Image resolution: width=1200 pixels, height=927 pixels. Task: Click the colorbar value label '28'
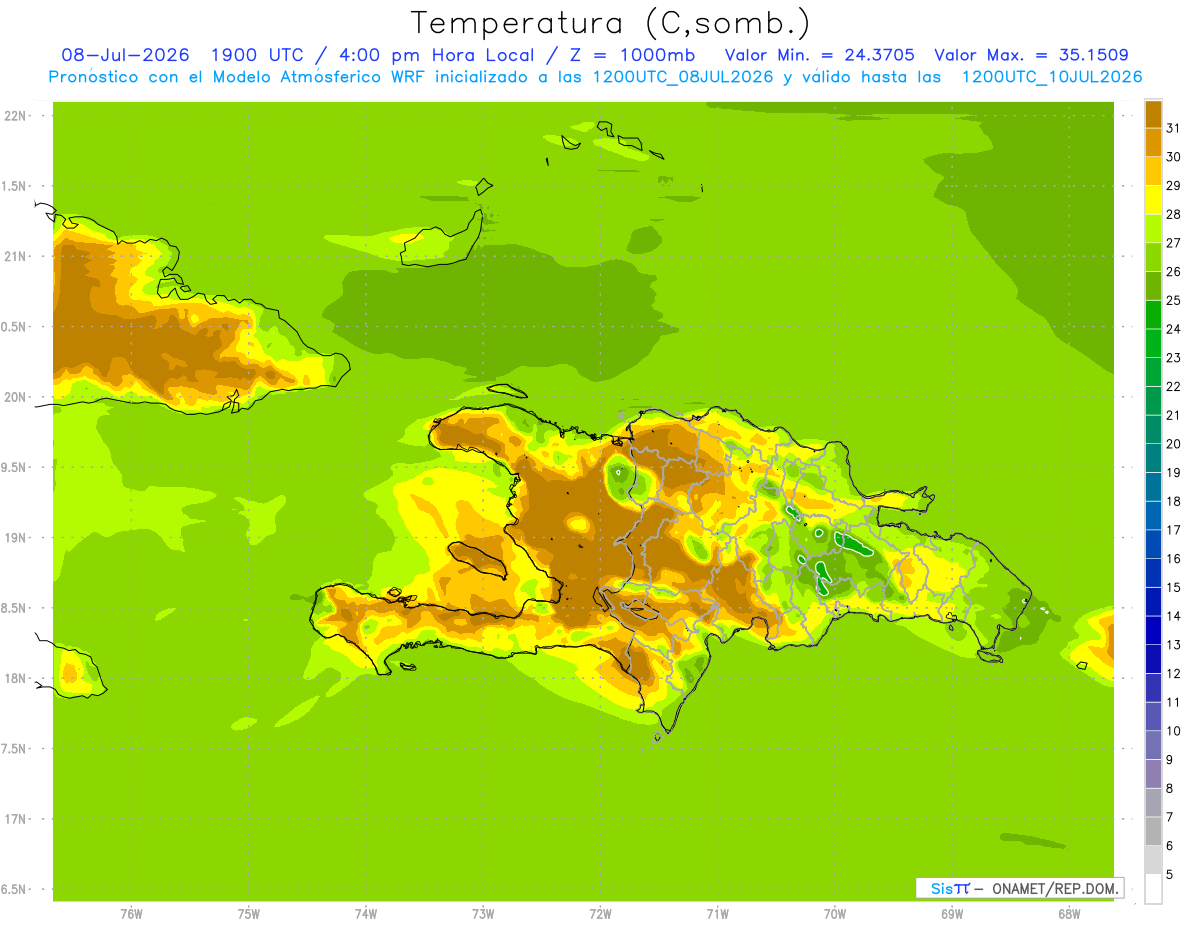(1174, 214)
